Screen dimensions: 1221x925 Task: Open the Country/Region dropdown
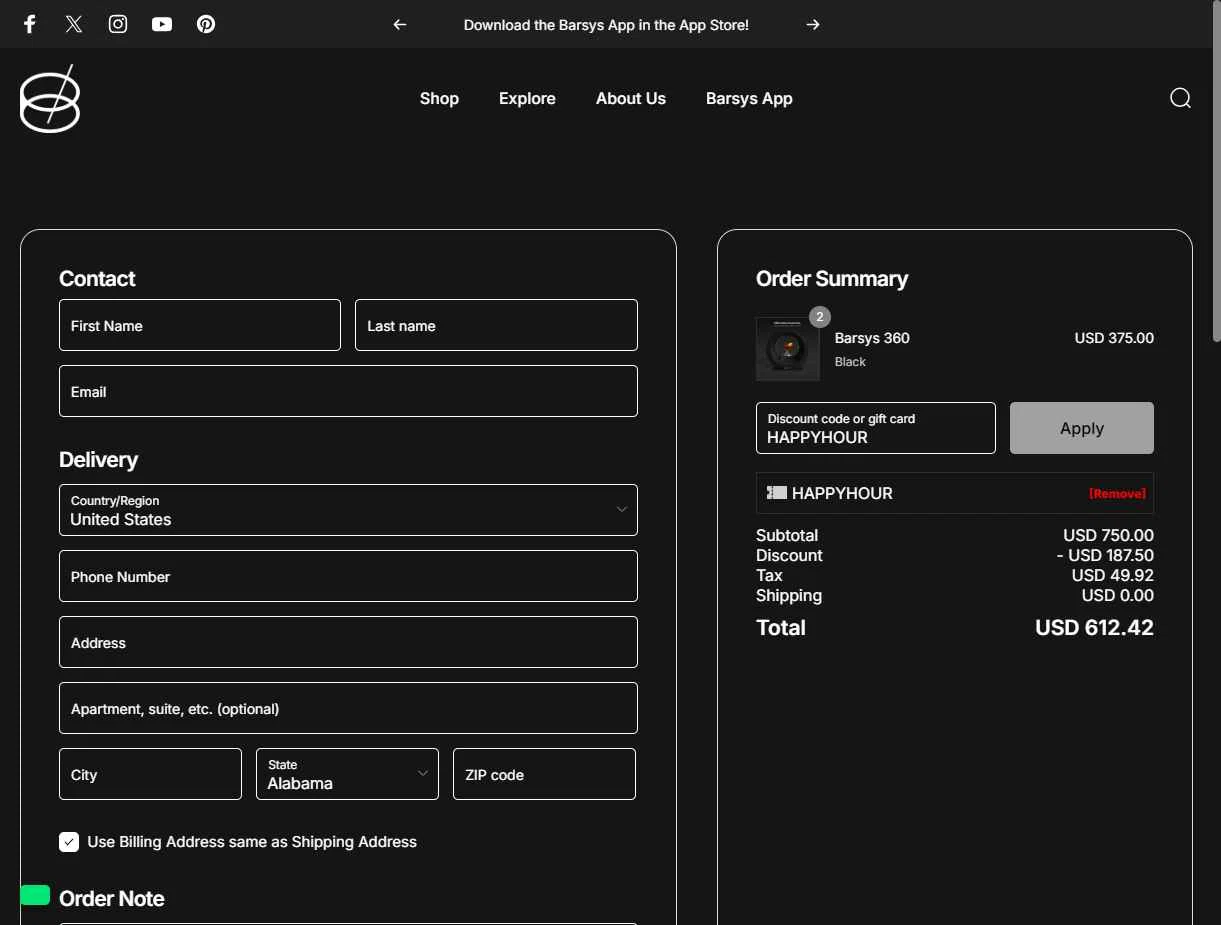[348, 510]
